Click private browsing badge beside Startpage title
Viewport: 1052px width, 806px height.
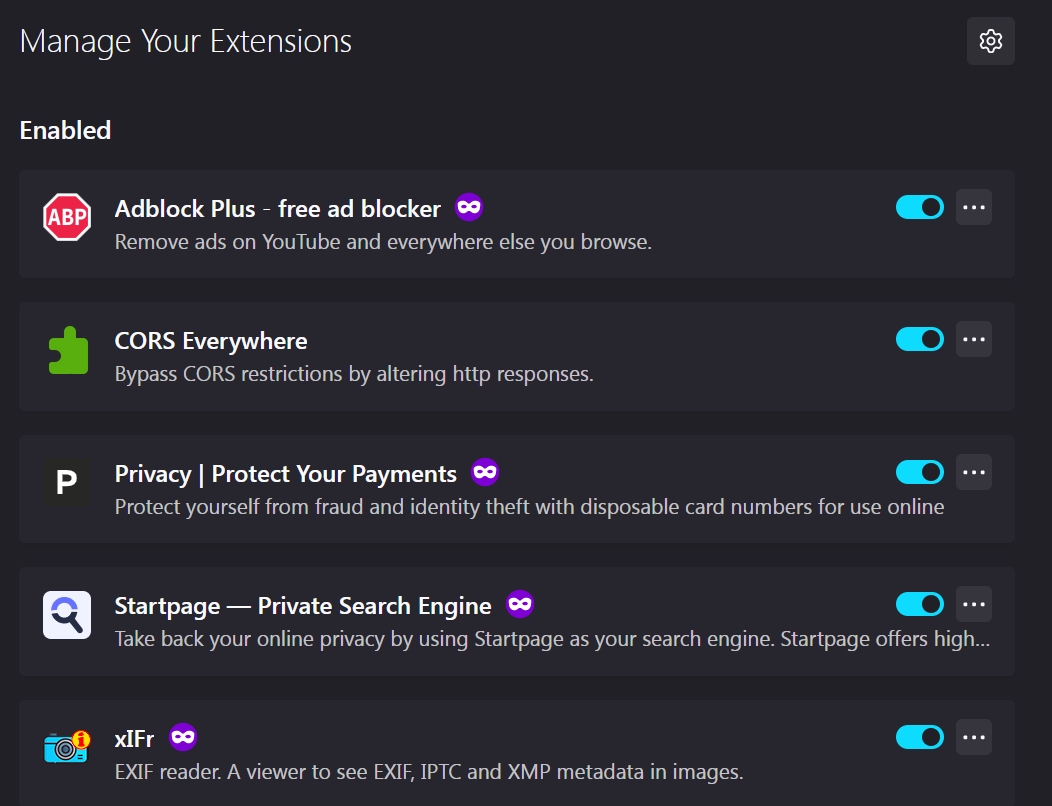(520, 604)
